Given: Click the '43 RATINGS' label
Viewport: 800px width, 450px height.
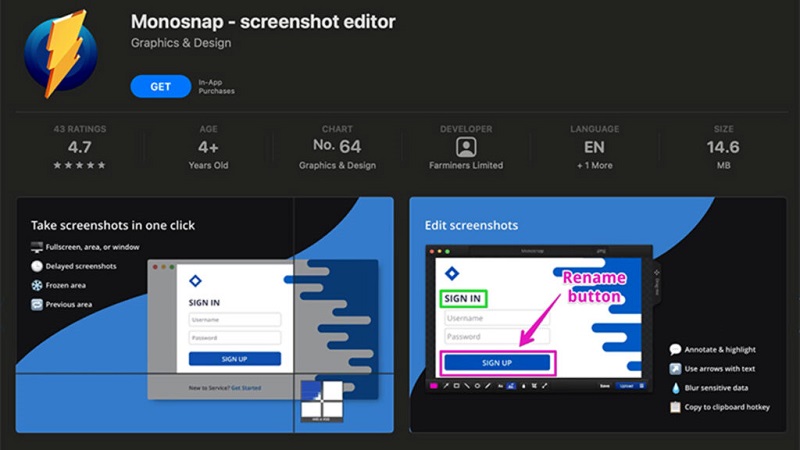Looking at the screenshot, I should pos(80,129).
